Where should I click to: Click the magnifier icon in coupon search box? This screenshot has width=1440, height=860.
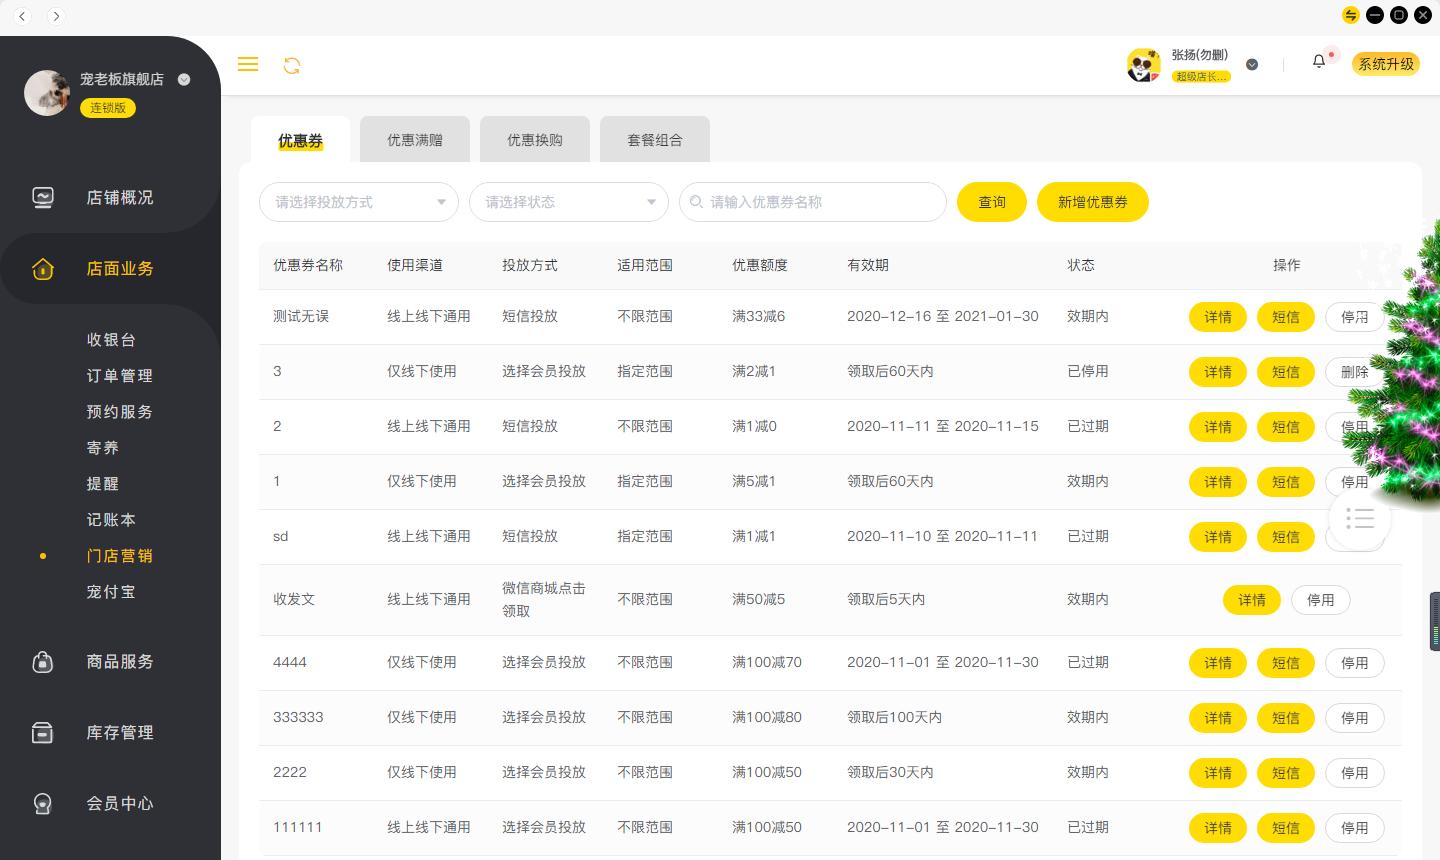(696, 202)
